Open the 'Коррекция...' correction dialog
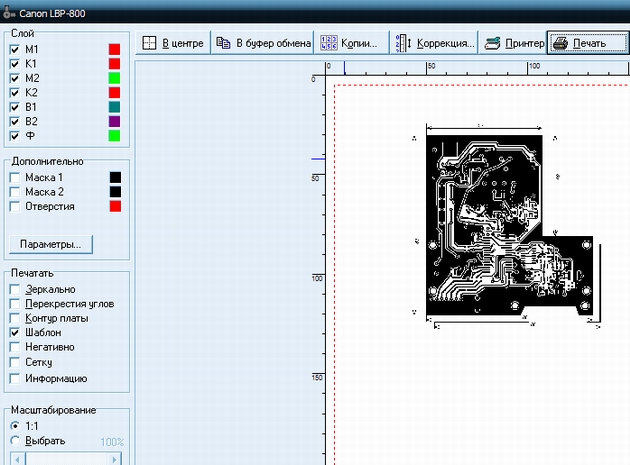The width and height of the screenshot is (630, 465). point(433,44)
